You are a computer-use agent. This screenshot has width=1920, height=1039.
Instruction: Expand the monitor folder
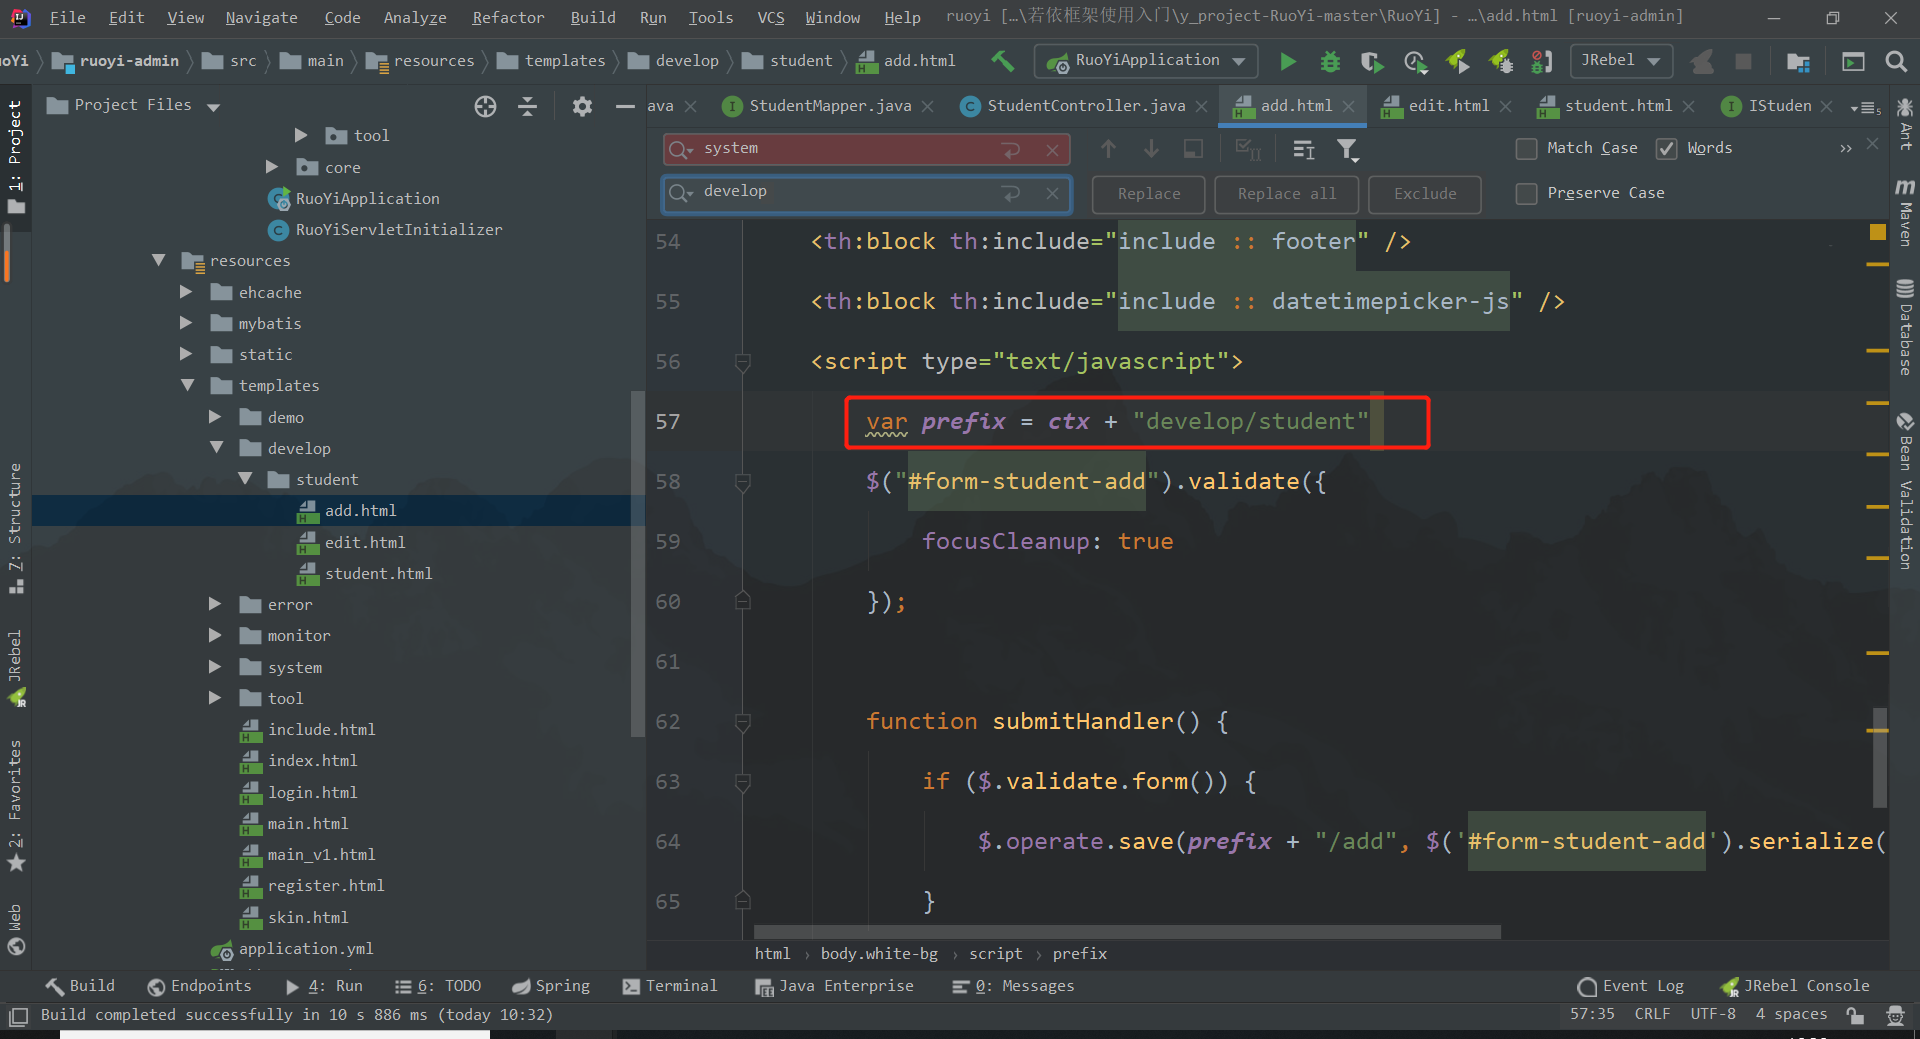click(214, 635)
